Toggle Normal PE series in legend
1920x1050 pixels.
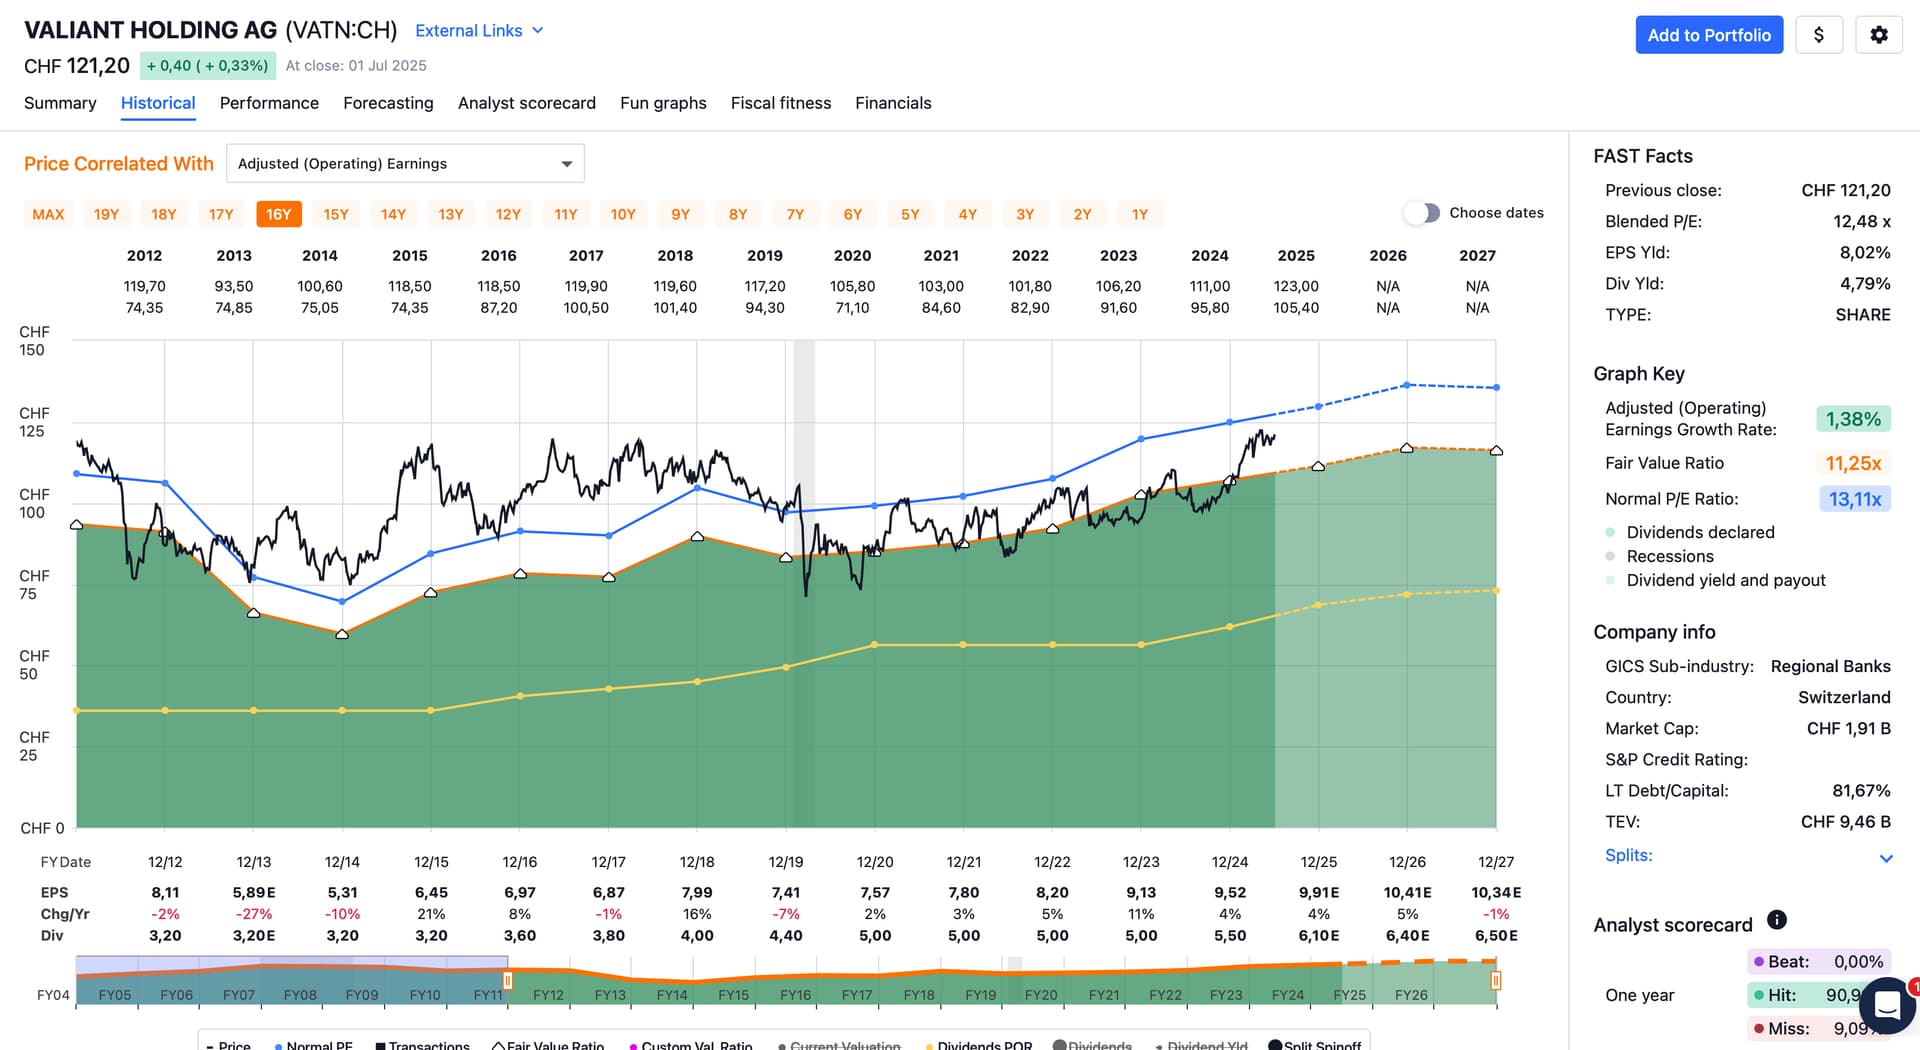pos(313,1046)
